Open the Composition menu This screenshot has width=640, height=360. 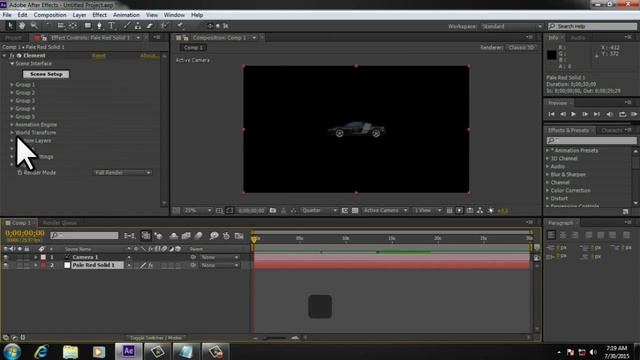(50, 15)
